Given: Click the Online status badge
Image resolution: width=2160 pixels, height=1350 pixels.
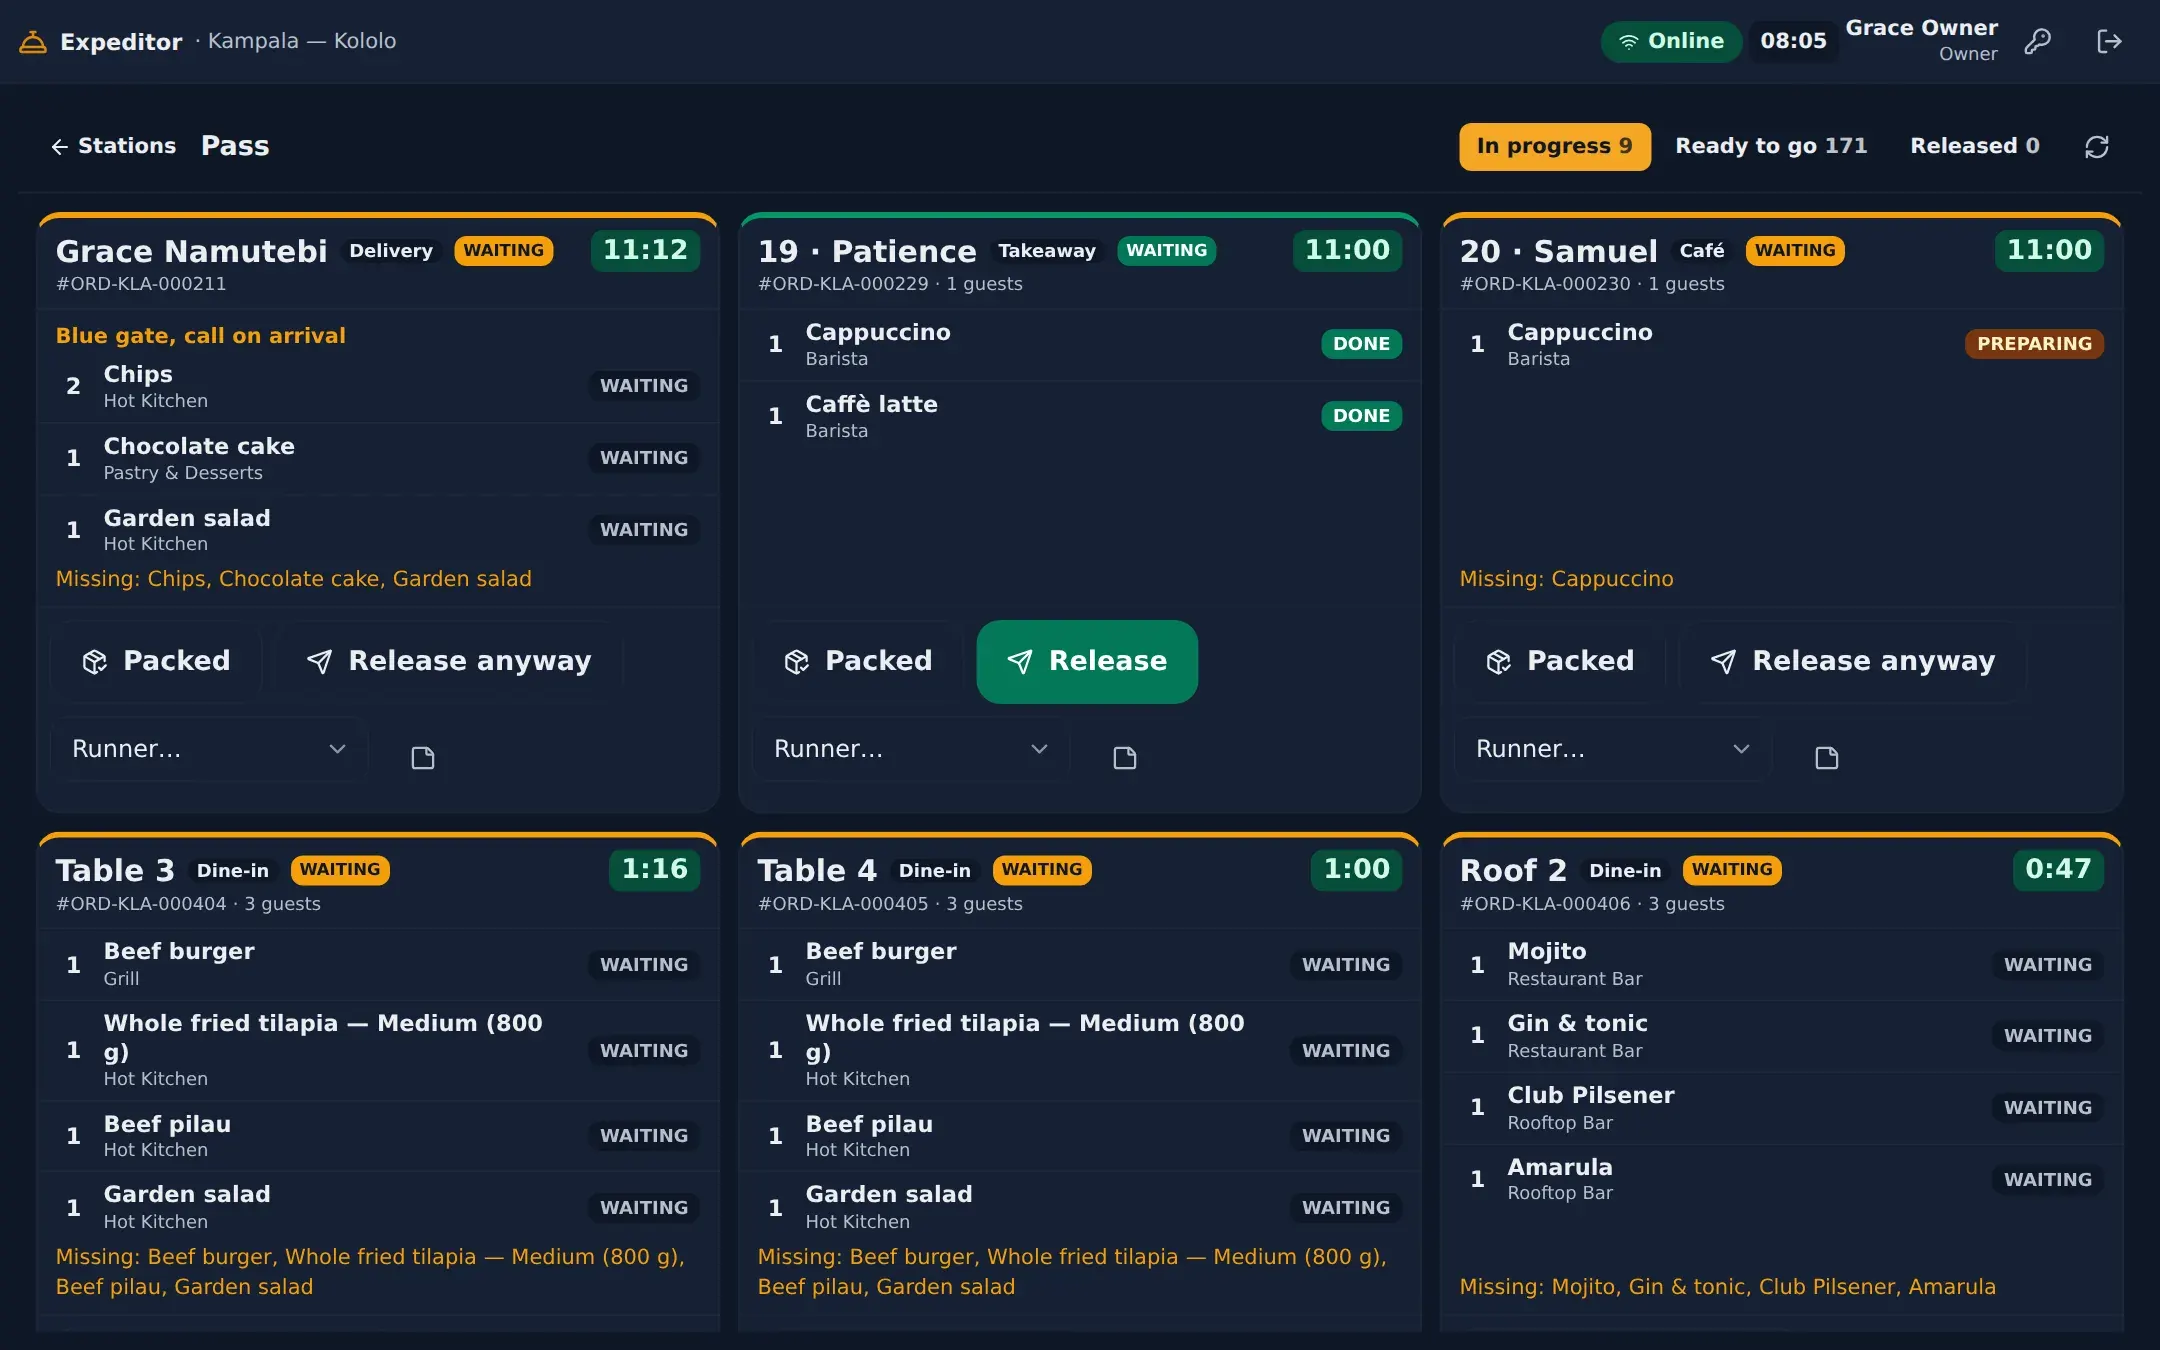Looking at the screenshot, I should [x=1671, y=41].
